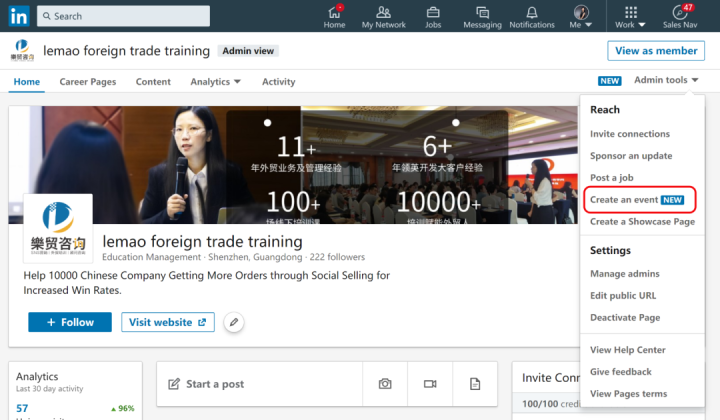Click the LinkedIn logo icon

click(19, 16)
